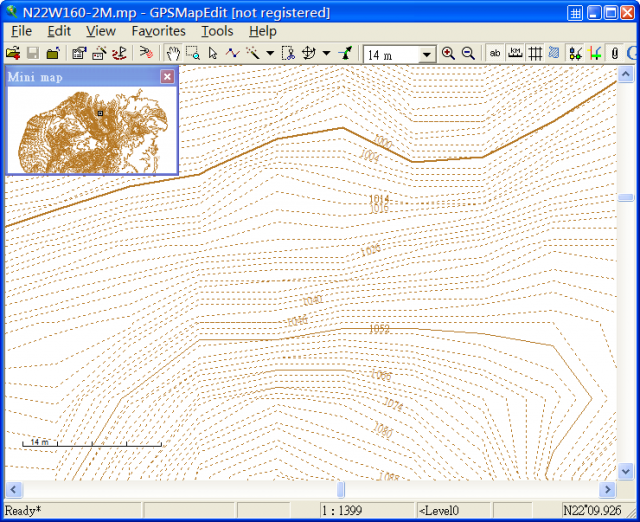This screenshot has width=640, height=522.
Task: Click the zoom in magnifier icon
Action: 448,53
